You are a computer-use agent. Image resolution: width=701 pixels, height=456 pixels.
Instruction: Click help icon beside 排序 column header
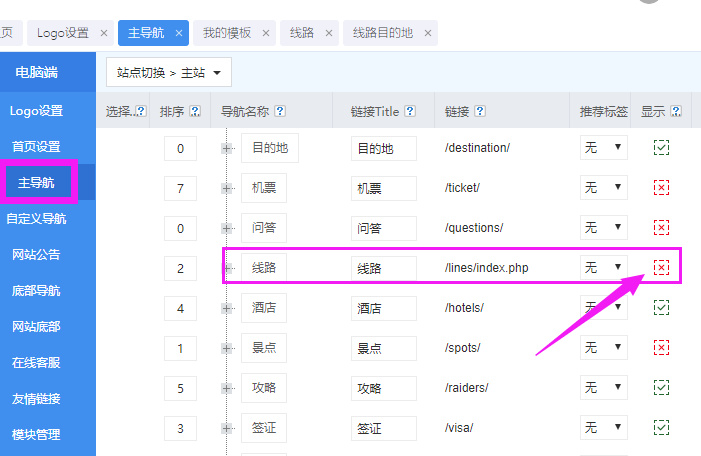point(194,111)
